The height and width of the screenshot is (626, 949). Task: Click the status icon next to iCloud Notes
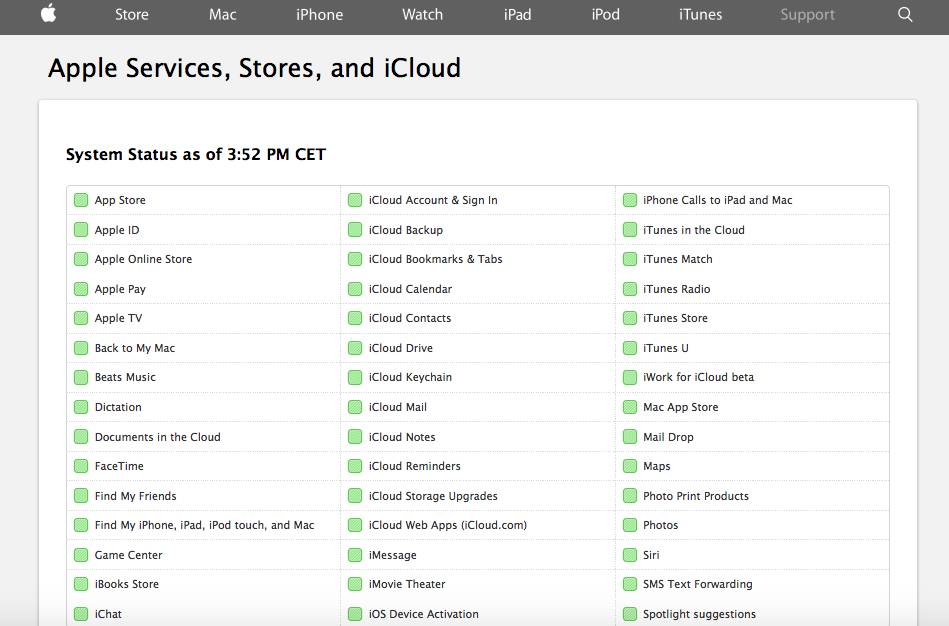pos(355,437)
